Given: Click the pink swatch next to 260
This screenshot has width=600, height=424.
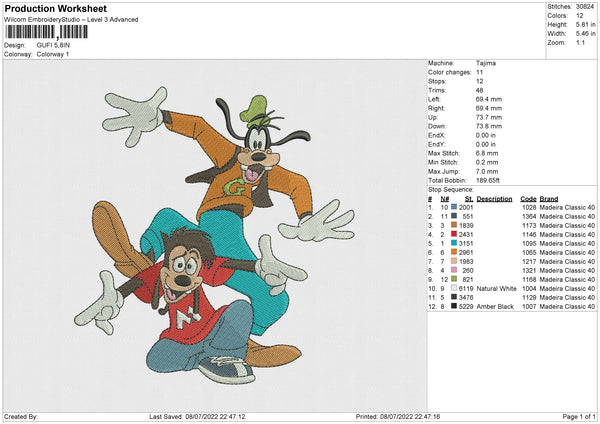Looking at the screenshot, I should [454, 270].
